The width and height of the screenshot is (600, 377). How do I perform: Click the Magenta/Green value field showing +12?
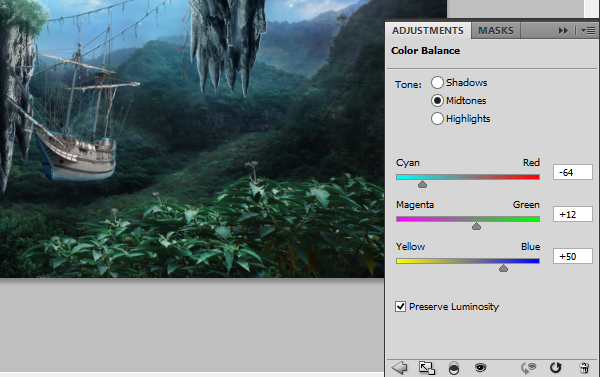tap(573, 214)
